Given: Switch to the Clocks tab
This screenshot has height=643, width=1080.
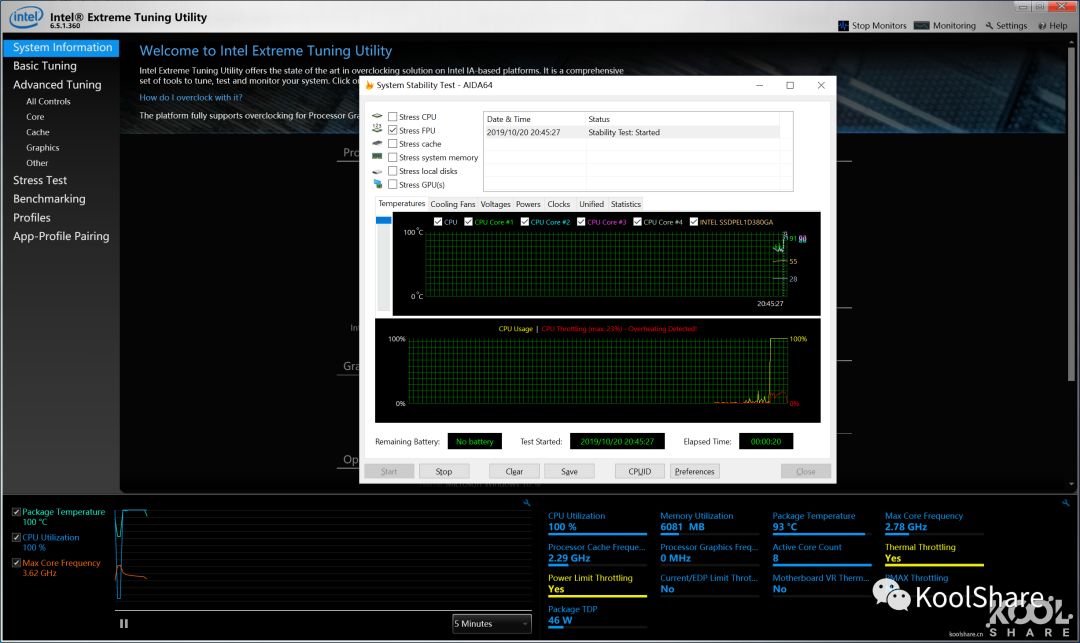Looking at the screenshot, I should 559,204.
